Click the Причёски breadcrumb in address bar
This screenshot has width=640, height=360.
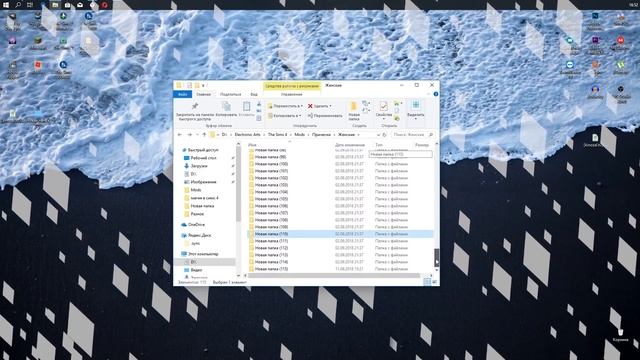point(321,135)
